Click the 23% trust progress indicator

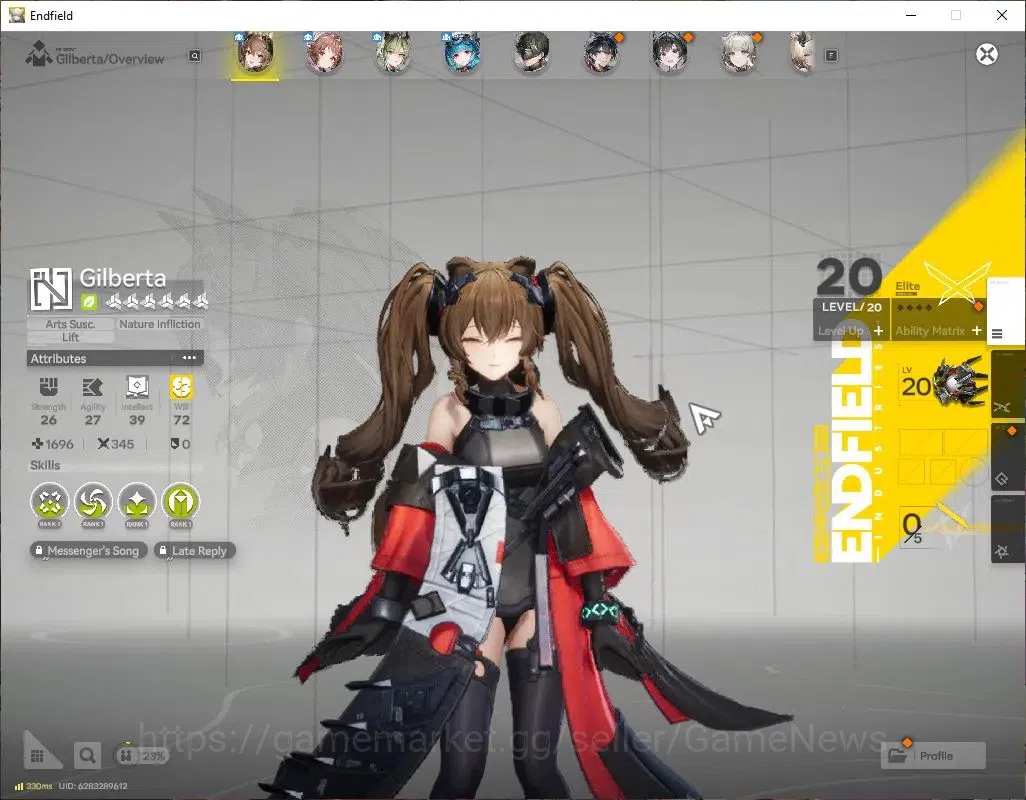coord(141,756)
